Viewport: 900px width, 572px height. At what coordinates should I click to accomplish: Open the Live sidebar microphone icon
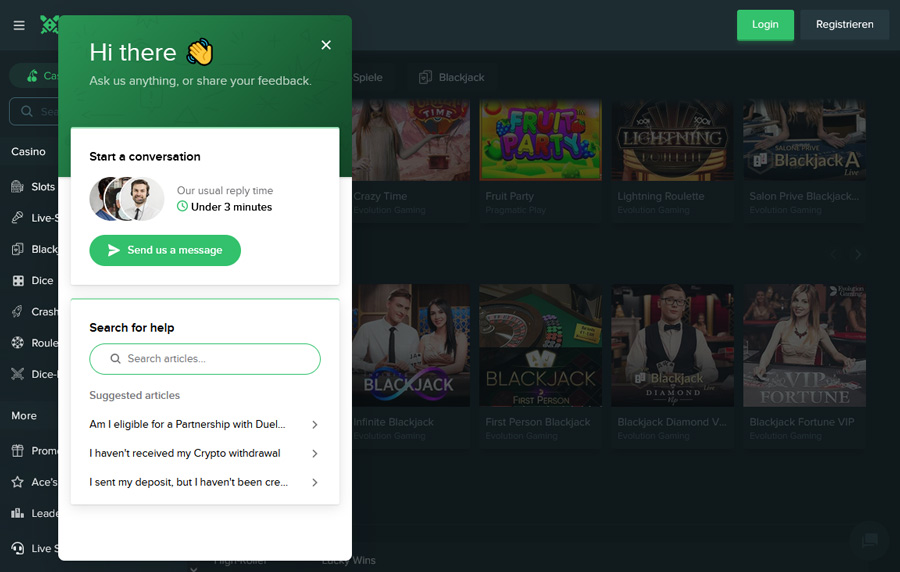coord(18,217)
